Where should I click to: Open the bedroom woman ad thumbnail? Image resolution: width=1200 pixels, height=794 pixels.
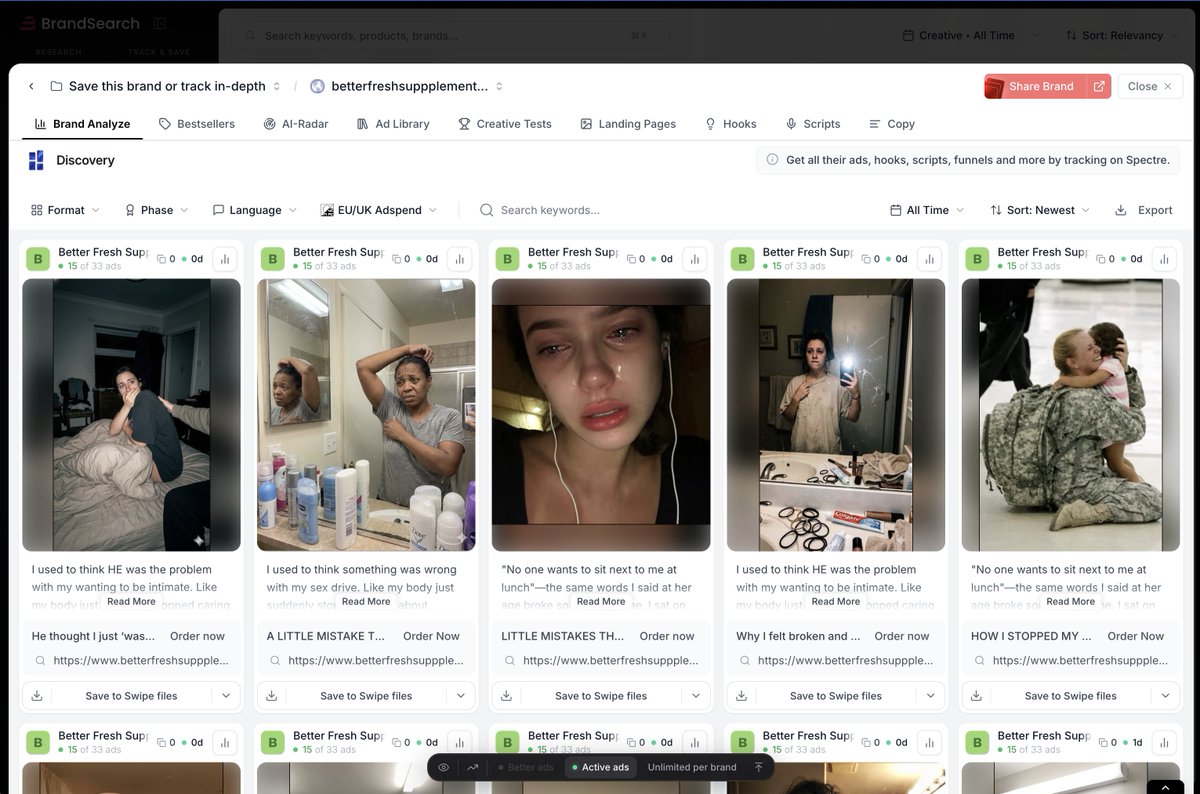pos(131,415)
